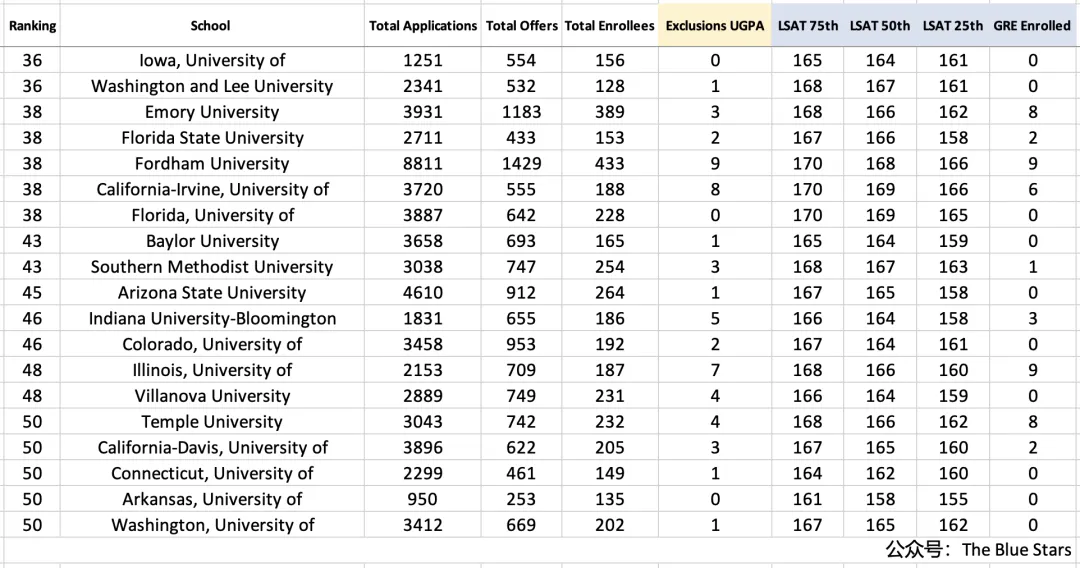The height and width of the screenshot is (568, 1080).
Task: Click California-Irvine's exclusions UGPA value 8
Action: click(715, 189)
